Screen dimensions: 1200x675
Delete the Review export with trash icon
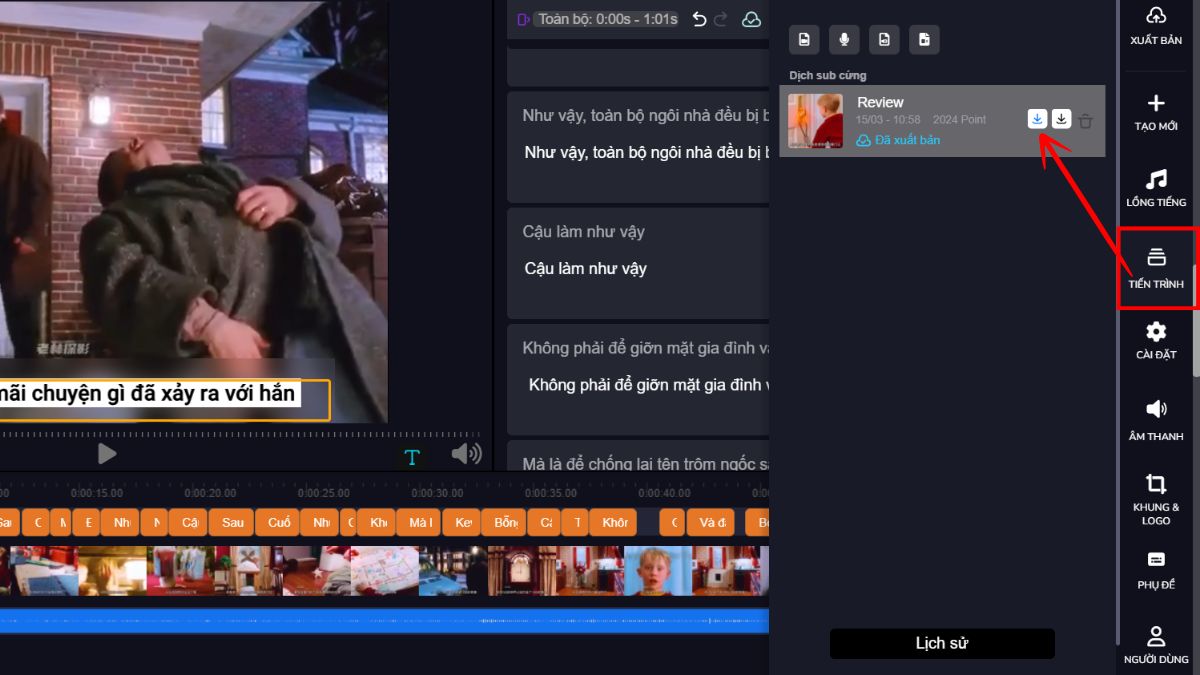point(1086,121)
